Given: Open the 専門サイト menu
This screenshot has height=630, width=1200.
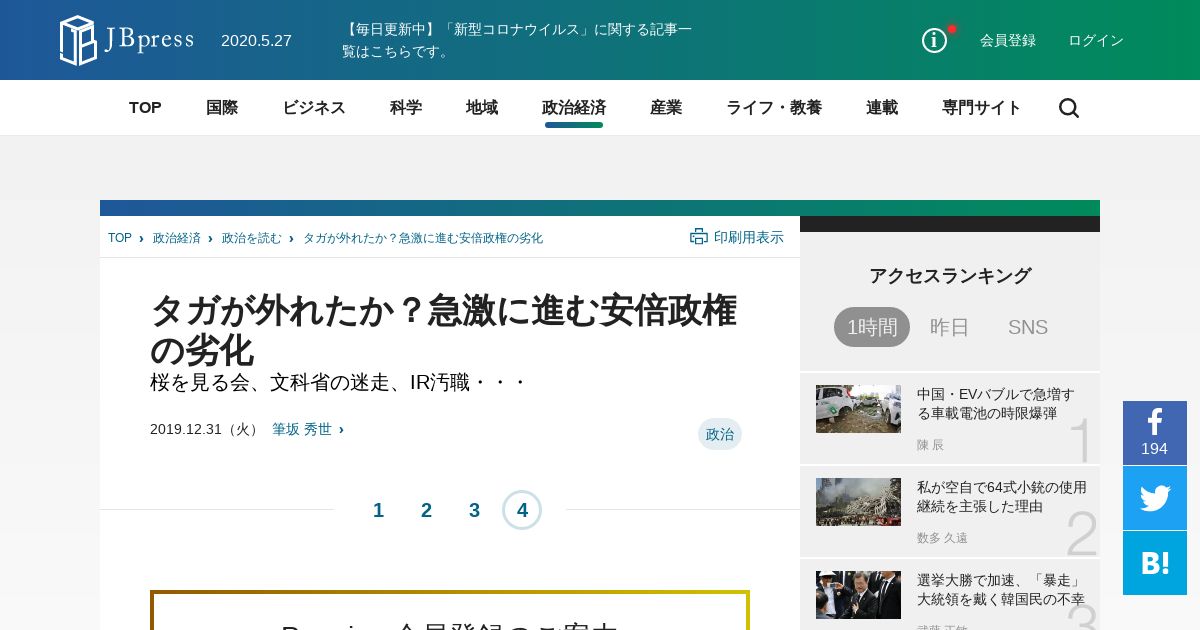Looking at the screenshot, I should coord(982,108).
